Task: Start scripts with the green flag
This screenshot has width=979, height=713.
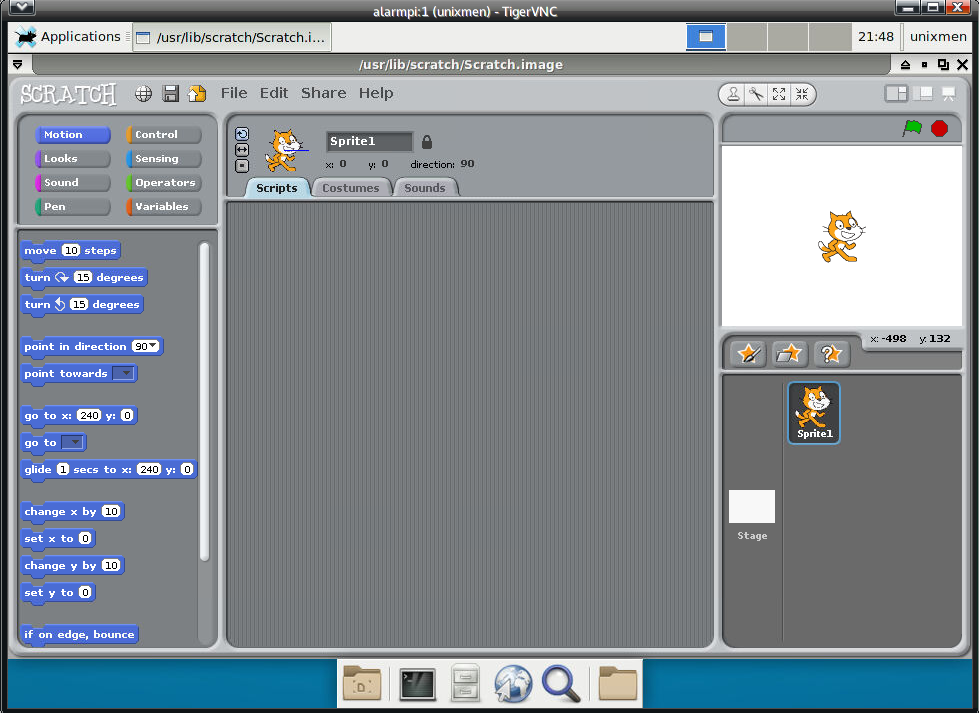Action: click(x=912, y=128)
